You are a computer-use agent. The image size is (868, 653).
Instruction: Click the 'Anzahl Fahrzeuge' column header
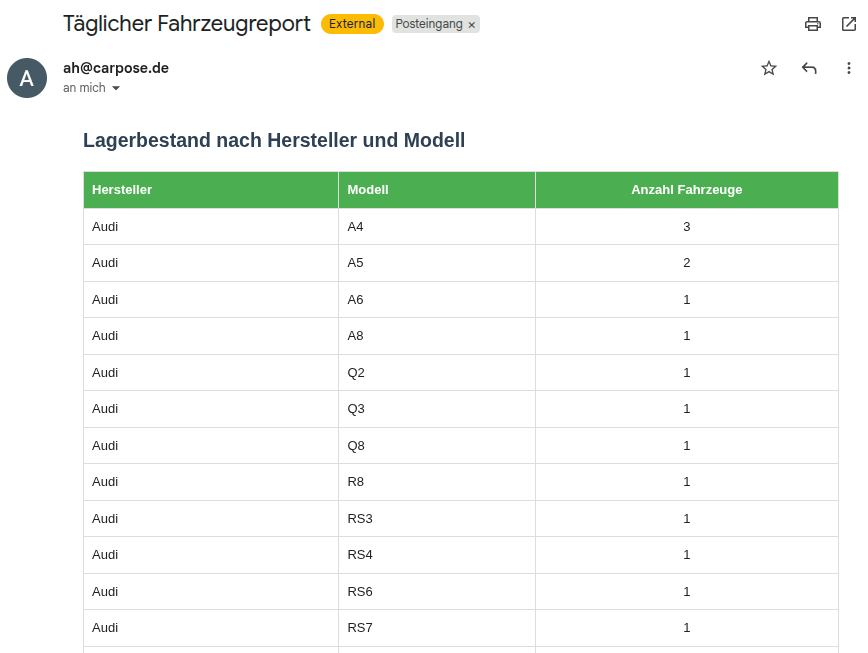[x=686, y=190]
